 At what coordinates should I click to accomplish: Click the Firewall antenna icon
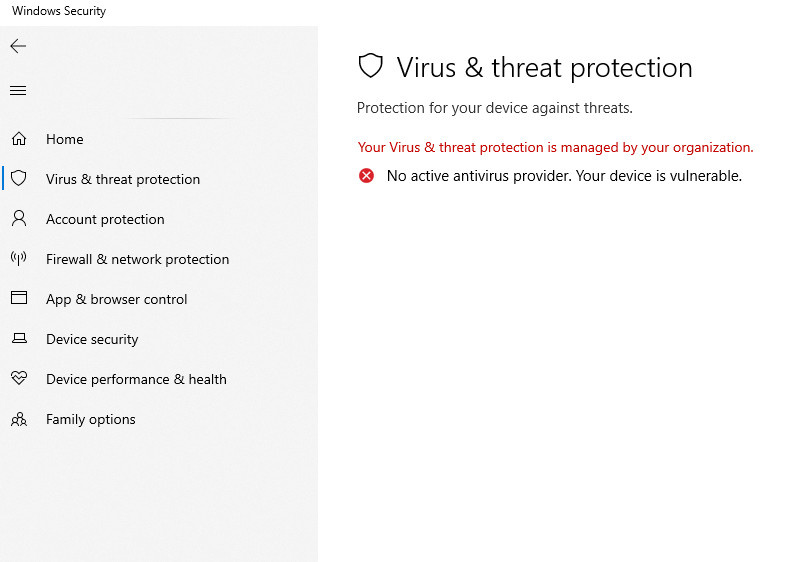pos(19,258)
